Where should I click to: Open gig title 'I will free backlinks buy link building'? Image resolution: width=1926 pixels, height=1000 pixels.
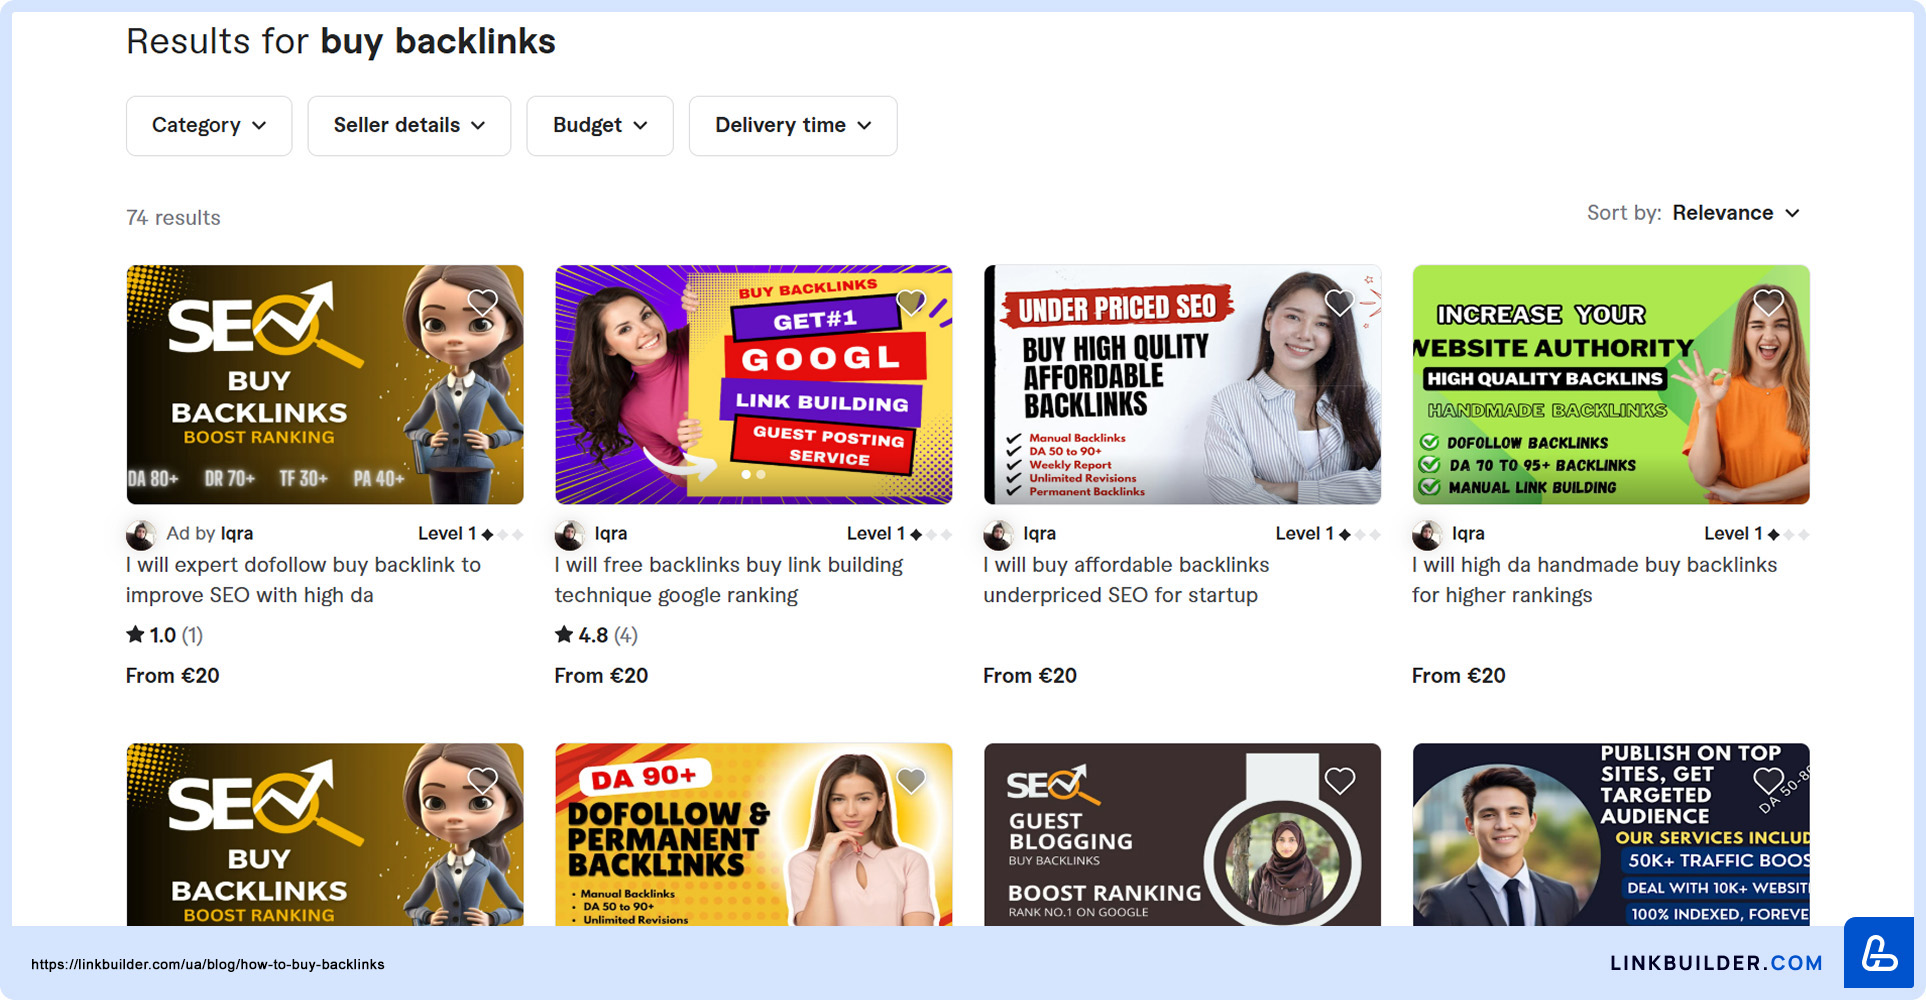pos(729,580)
